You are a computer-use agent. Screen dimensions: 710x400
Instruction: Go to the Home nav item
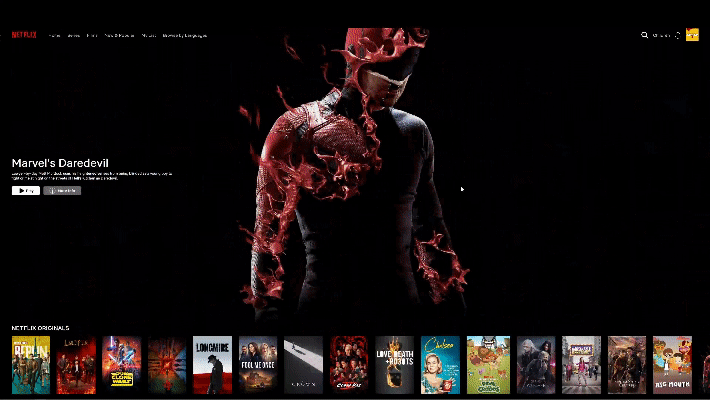tap(54, 35)
